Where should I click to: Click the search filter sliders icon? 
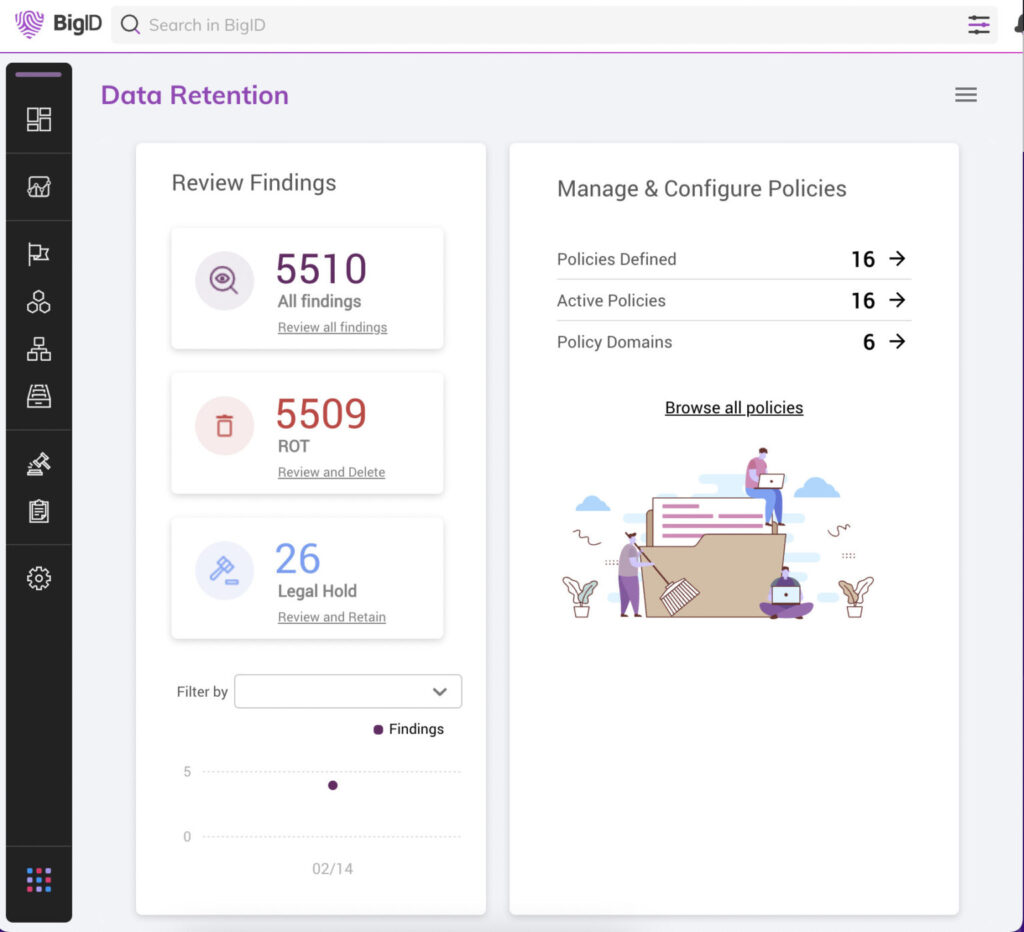coord(978,25)
